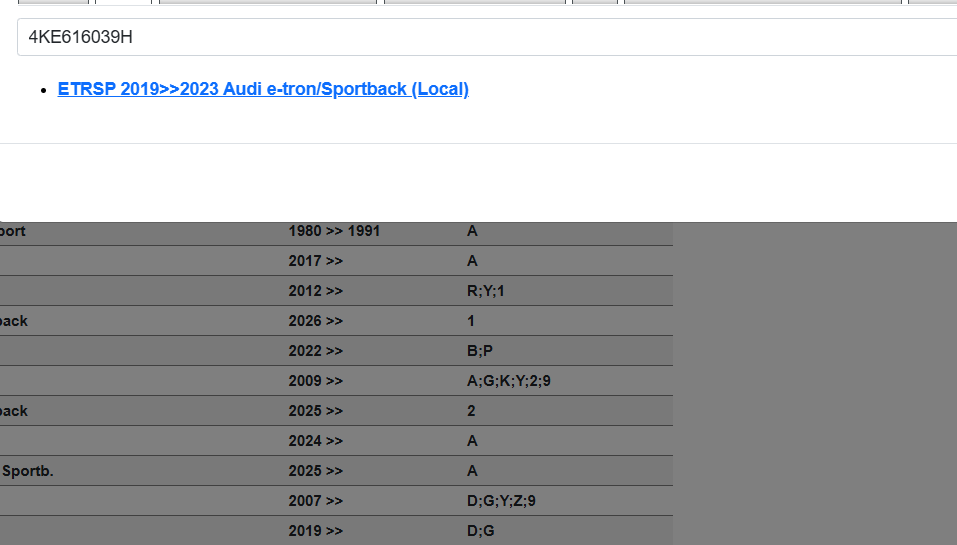This screenshot has width=957, height=545.
Task: Select the 2022 >> year entry
Action: tap(315, 351)
